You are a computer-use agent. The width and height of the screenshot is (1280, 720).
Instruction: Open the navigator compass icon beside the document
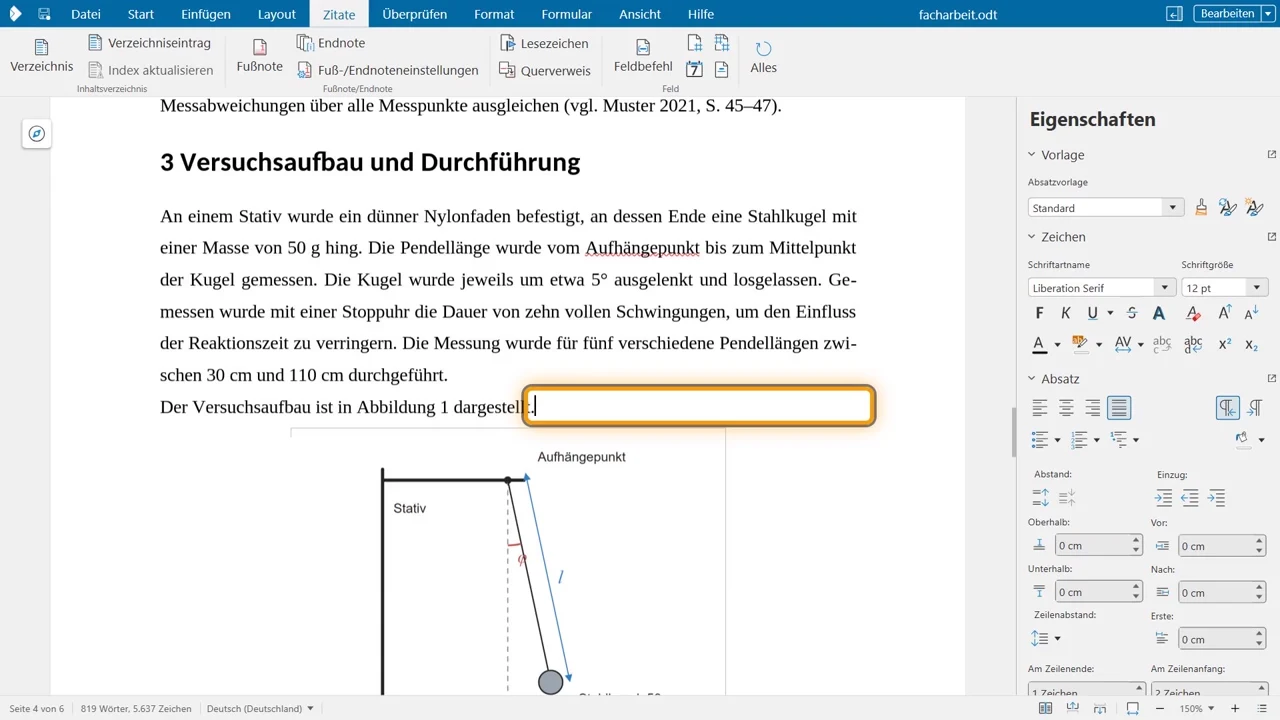point(37,134)
